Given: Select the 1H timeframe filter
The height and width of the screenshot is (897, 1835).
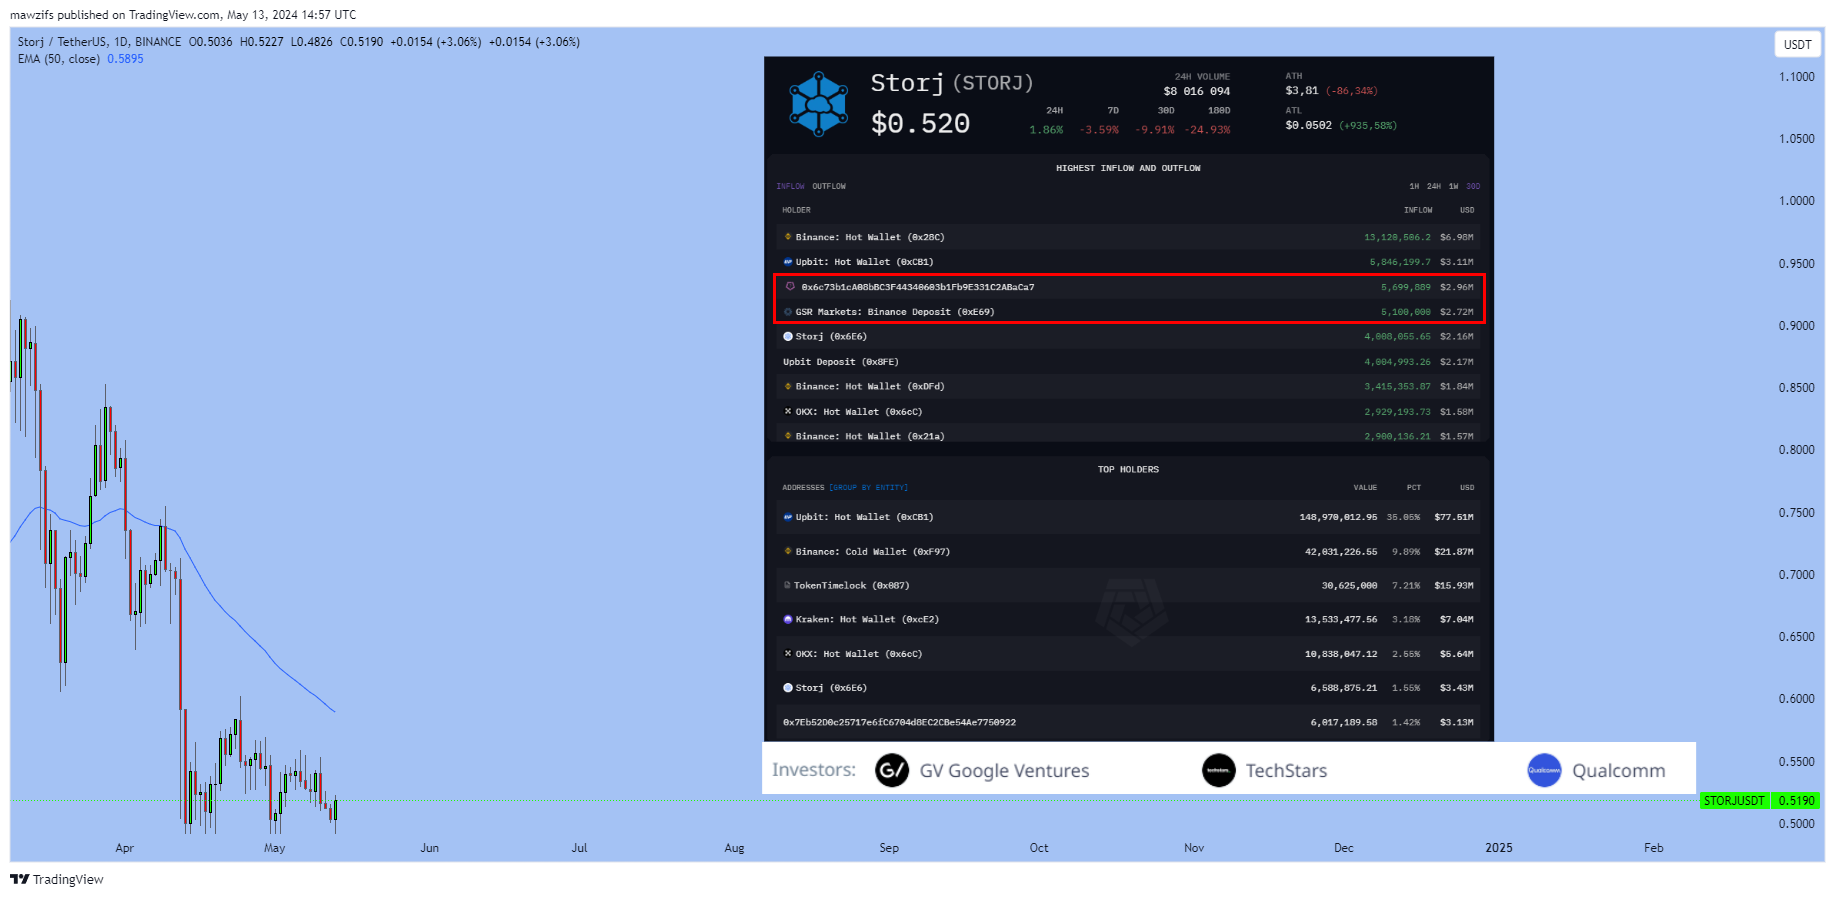Looking at the screenshot, I should click(1414, 186).
